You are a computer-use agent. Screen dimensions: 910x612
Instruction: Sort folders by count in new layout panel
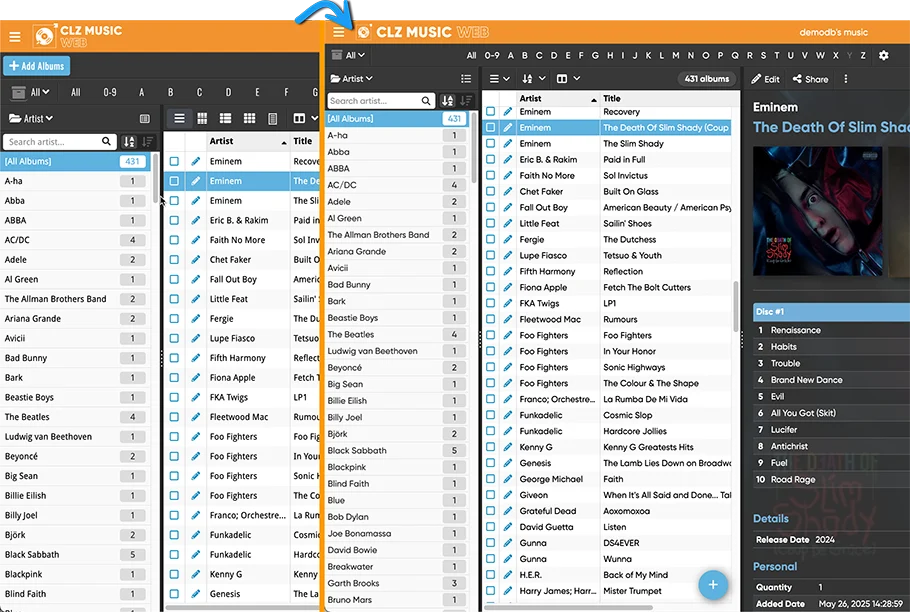click(x=465, y=100)
